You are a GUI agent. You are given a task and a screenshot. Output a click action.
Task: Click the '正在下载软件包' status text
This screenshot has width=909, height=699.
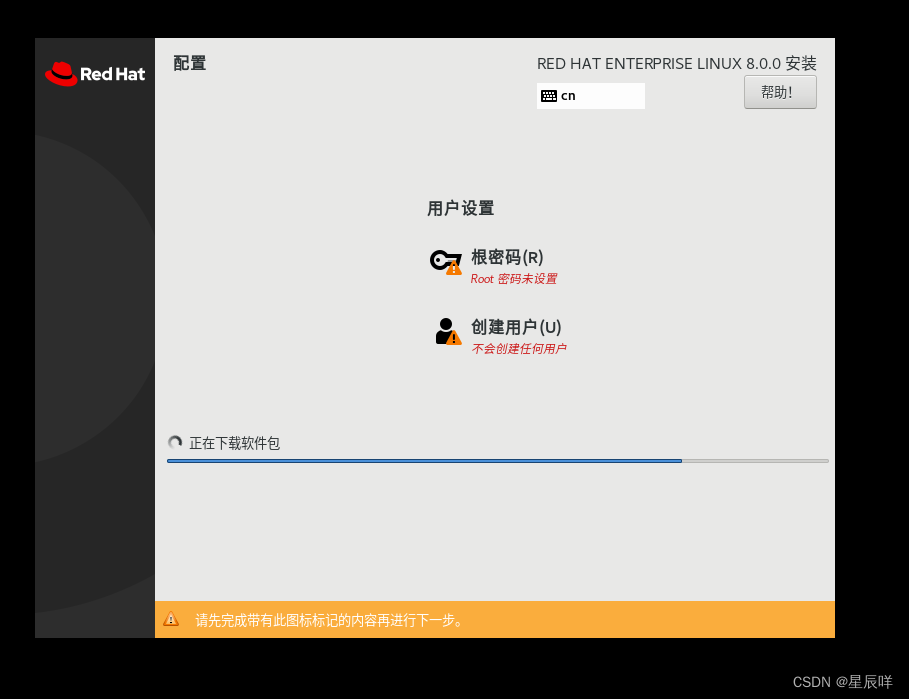(x=234, y=443)
